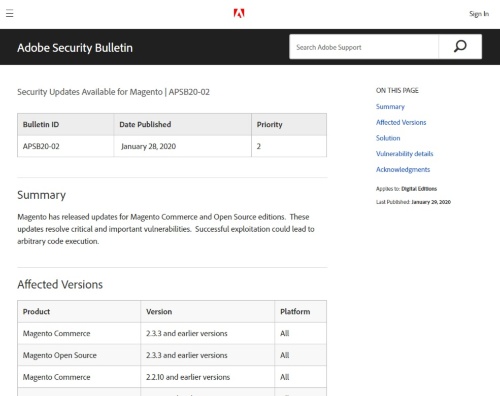The width and height of the screenshot is (500, 396).
Task: Click Date Published column header
Action: click(183, 124)
